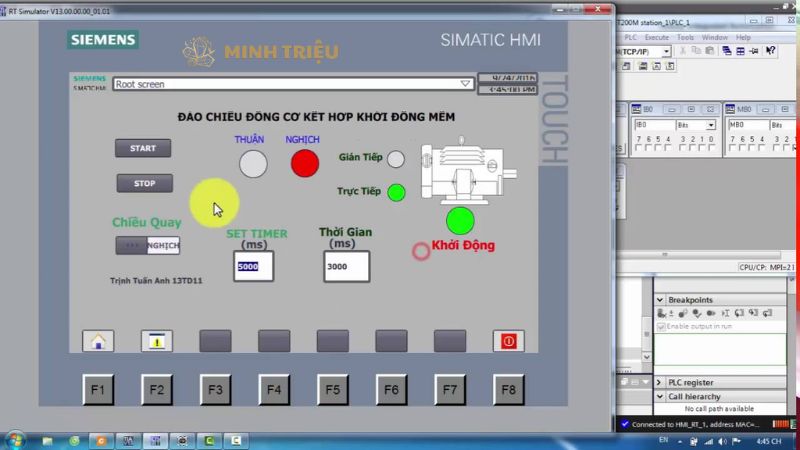
Task: Collapse the Breakpoints section
Action: (660, 300)
